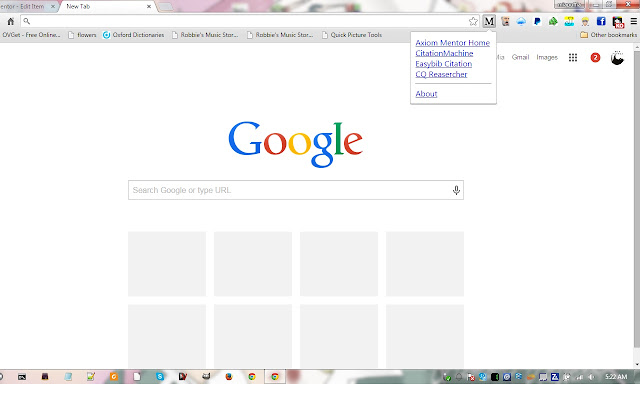Open command prompt from the taskbar
Screen dimensions: 640x400
point(22,377)
